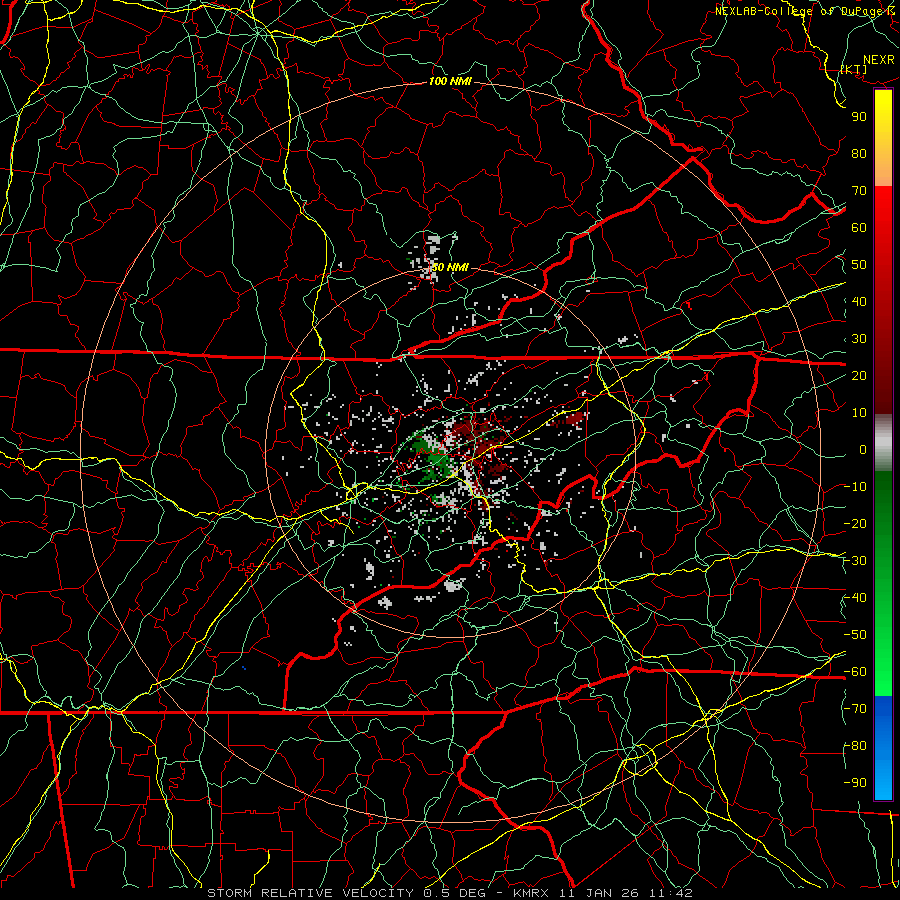Click the -70 value on the velocity scale
Screen dimensions: 900x900
pos(855,709)
